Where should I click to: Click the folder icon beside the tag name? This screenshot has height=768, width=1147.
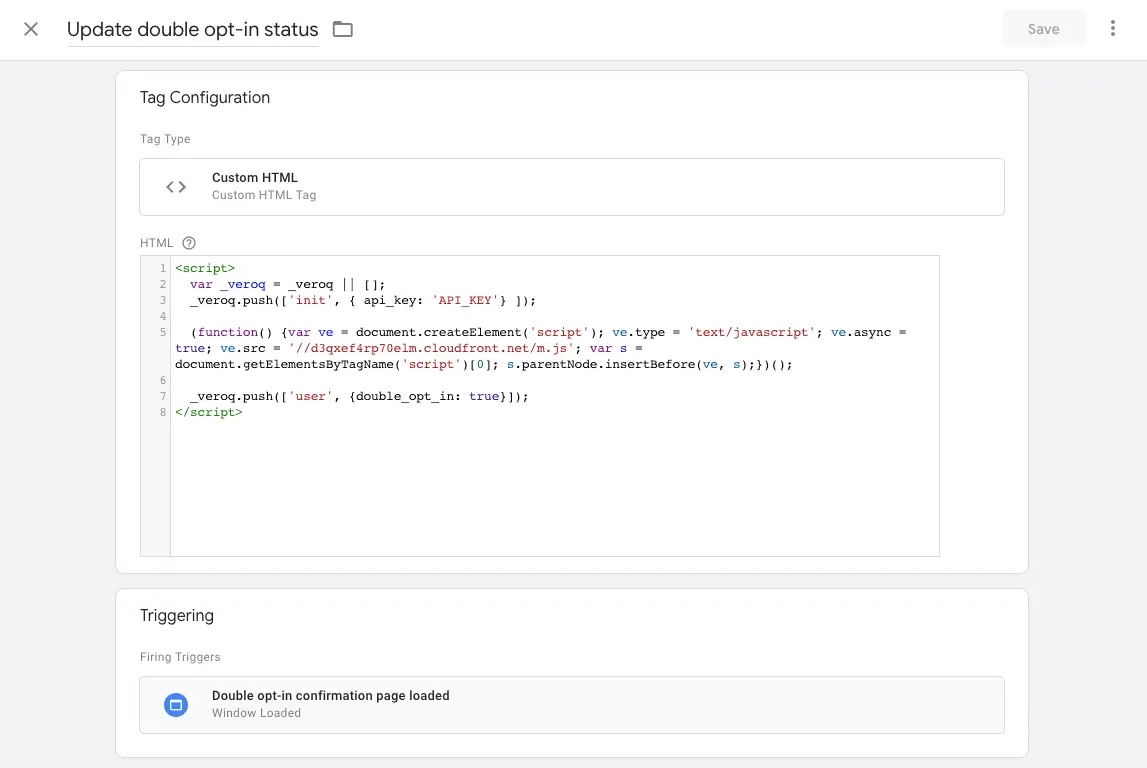point(341,30)
